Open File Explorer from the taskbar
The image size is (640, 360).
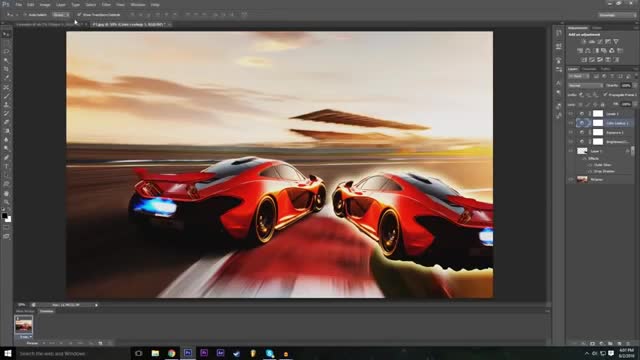155,353
